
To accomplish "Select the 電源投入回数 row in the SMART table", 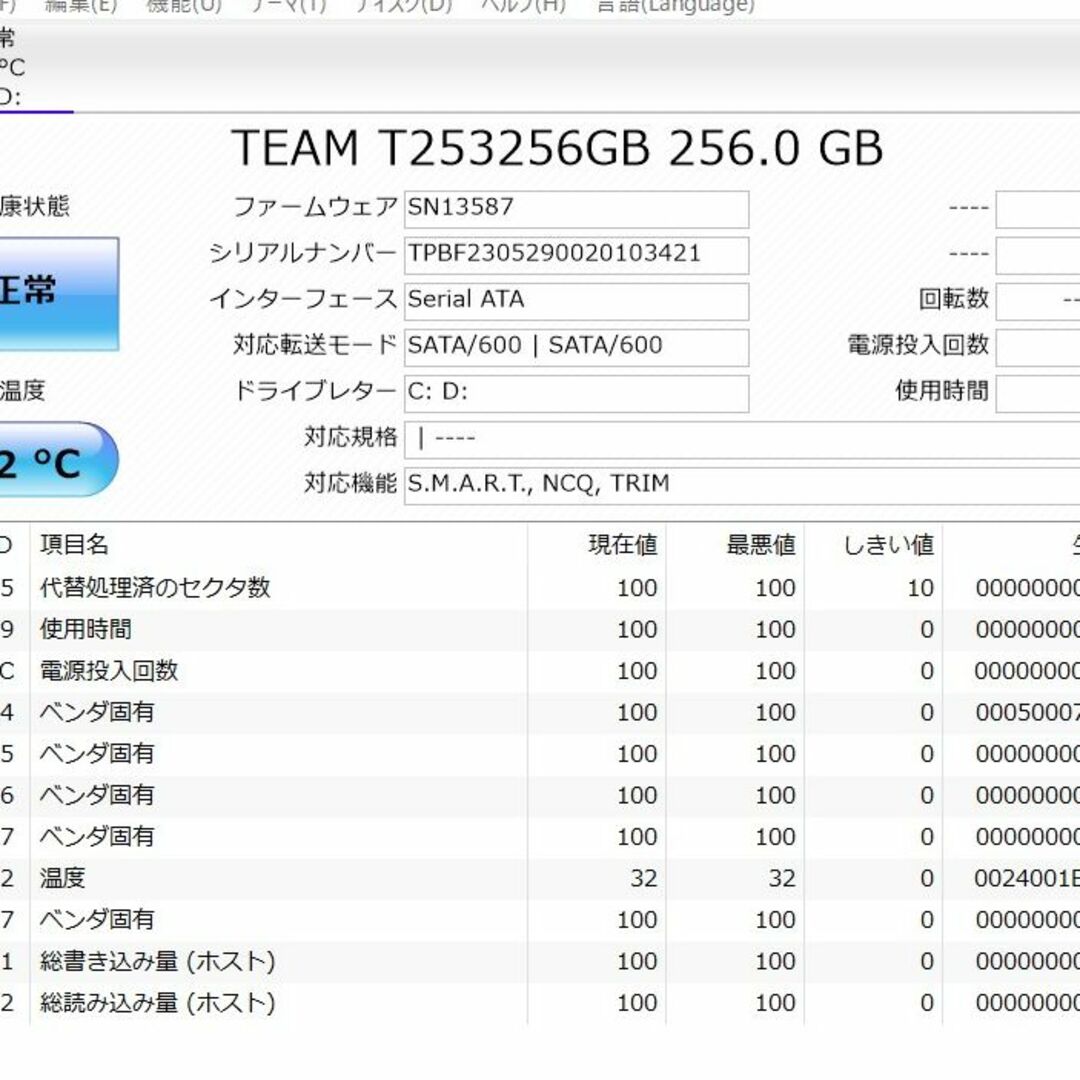I will 540,671.
